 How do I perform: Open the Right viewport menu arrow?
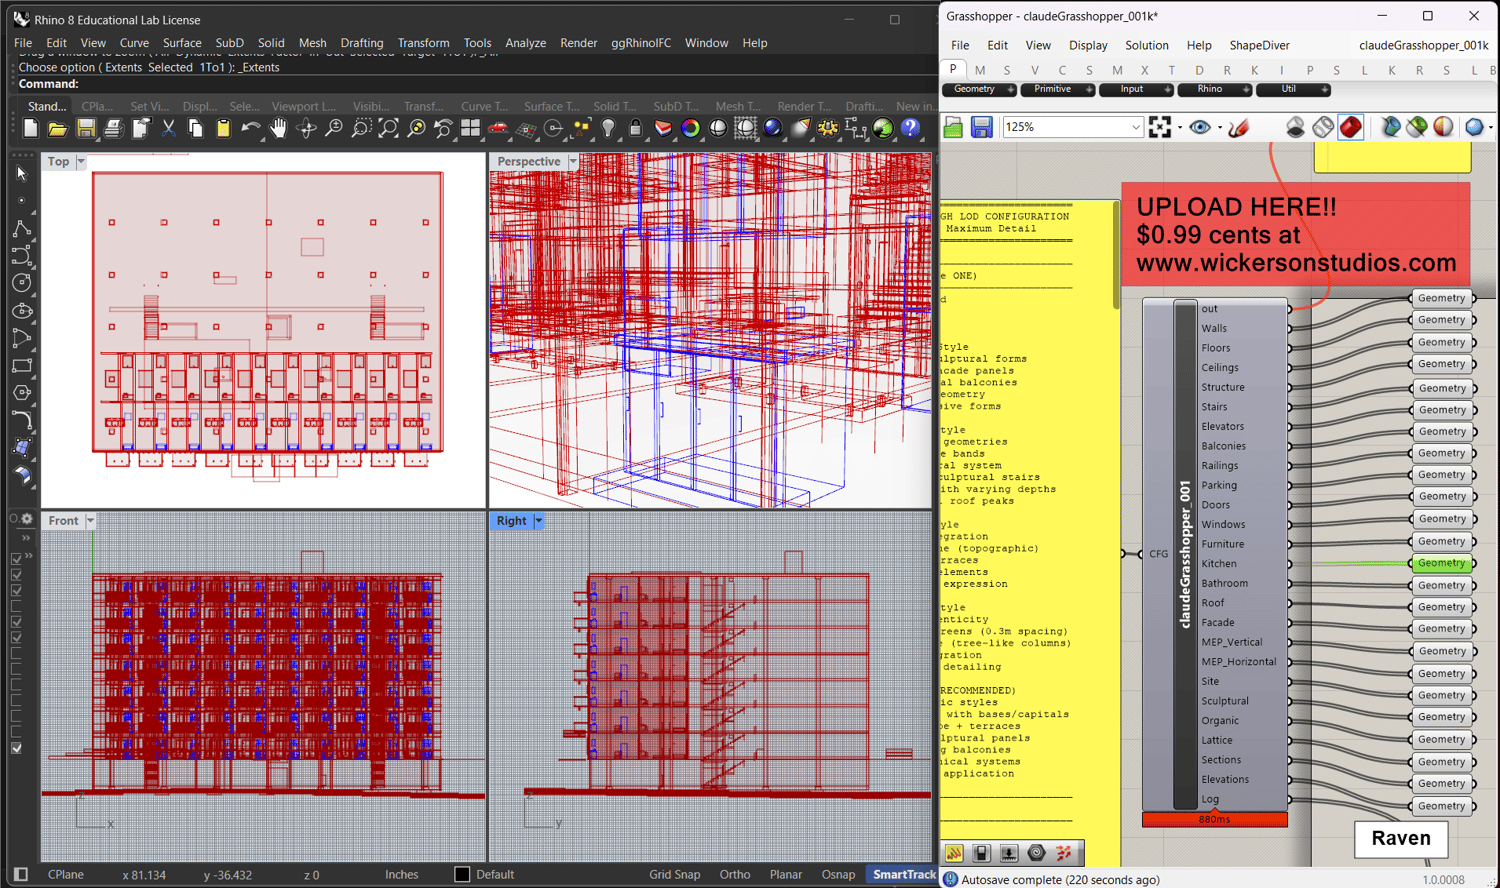pyautogui.click(x=538, y=521)
